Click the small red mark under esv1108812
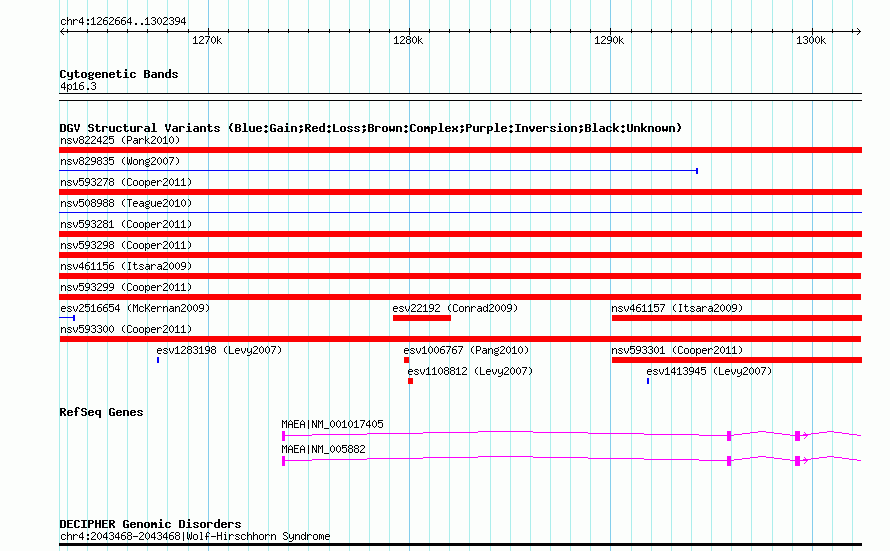 tap(410, 381)
